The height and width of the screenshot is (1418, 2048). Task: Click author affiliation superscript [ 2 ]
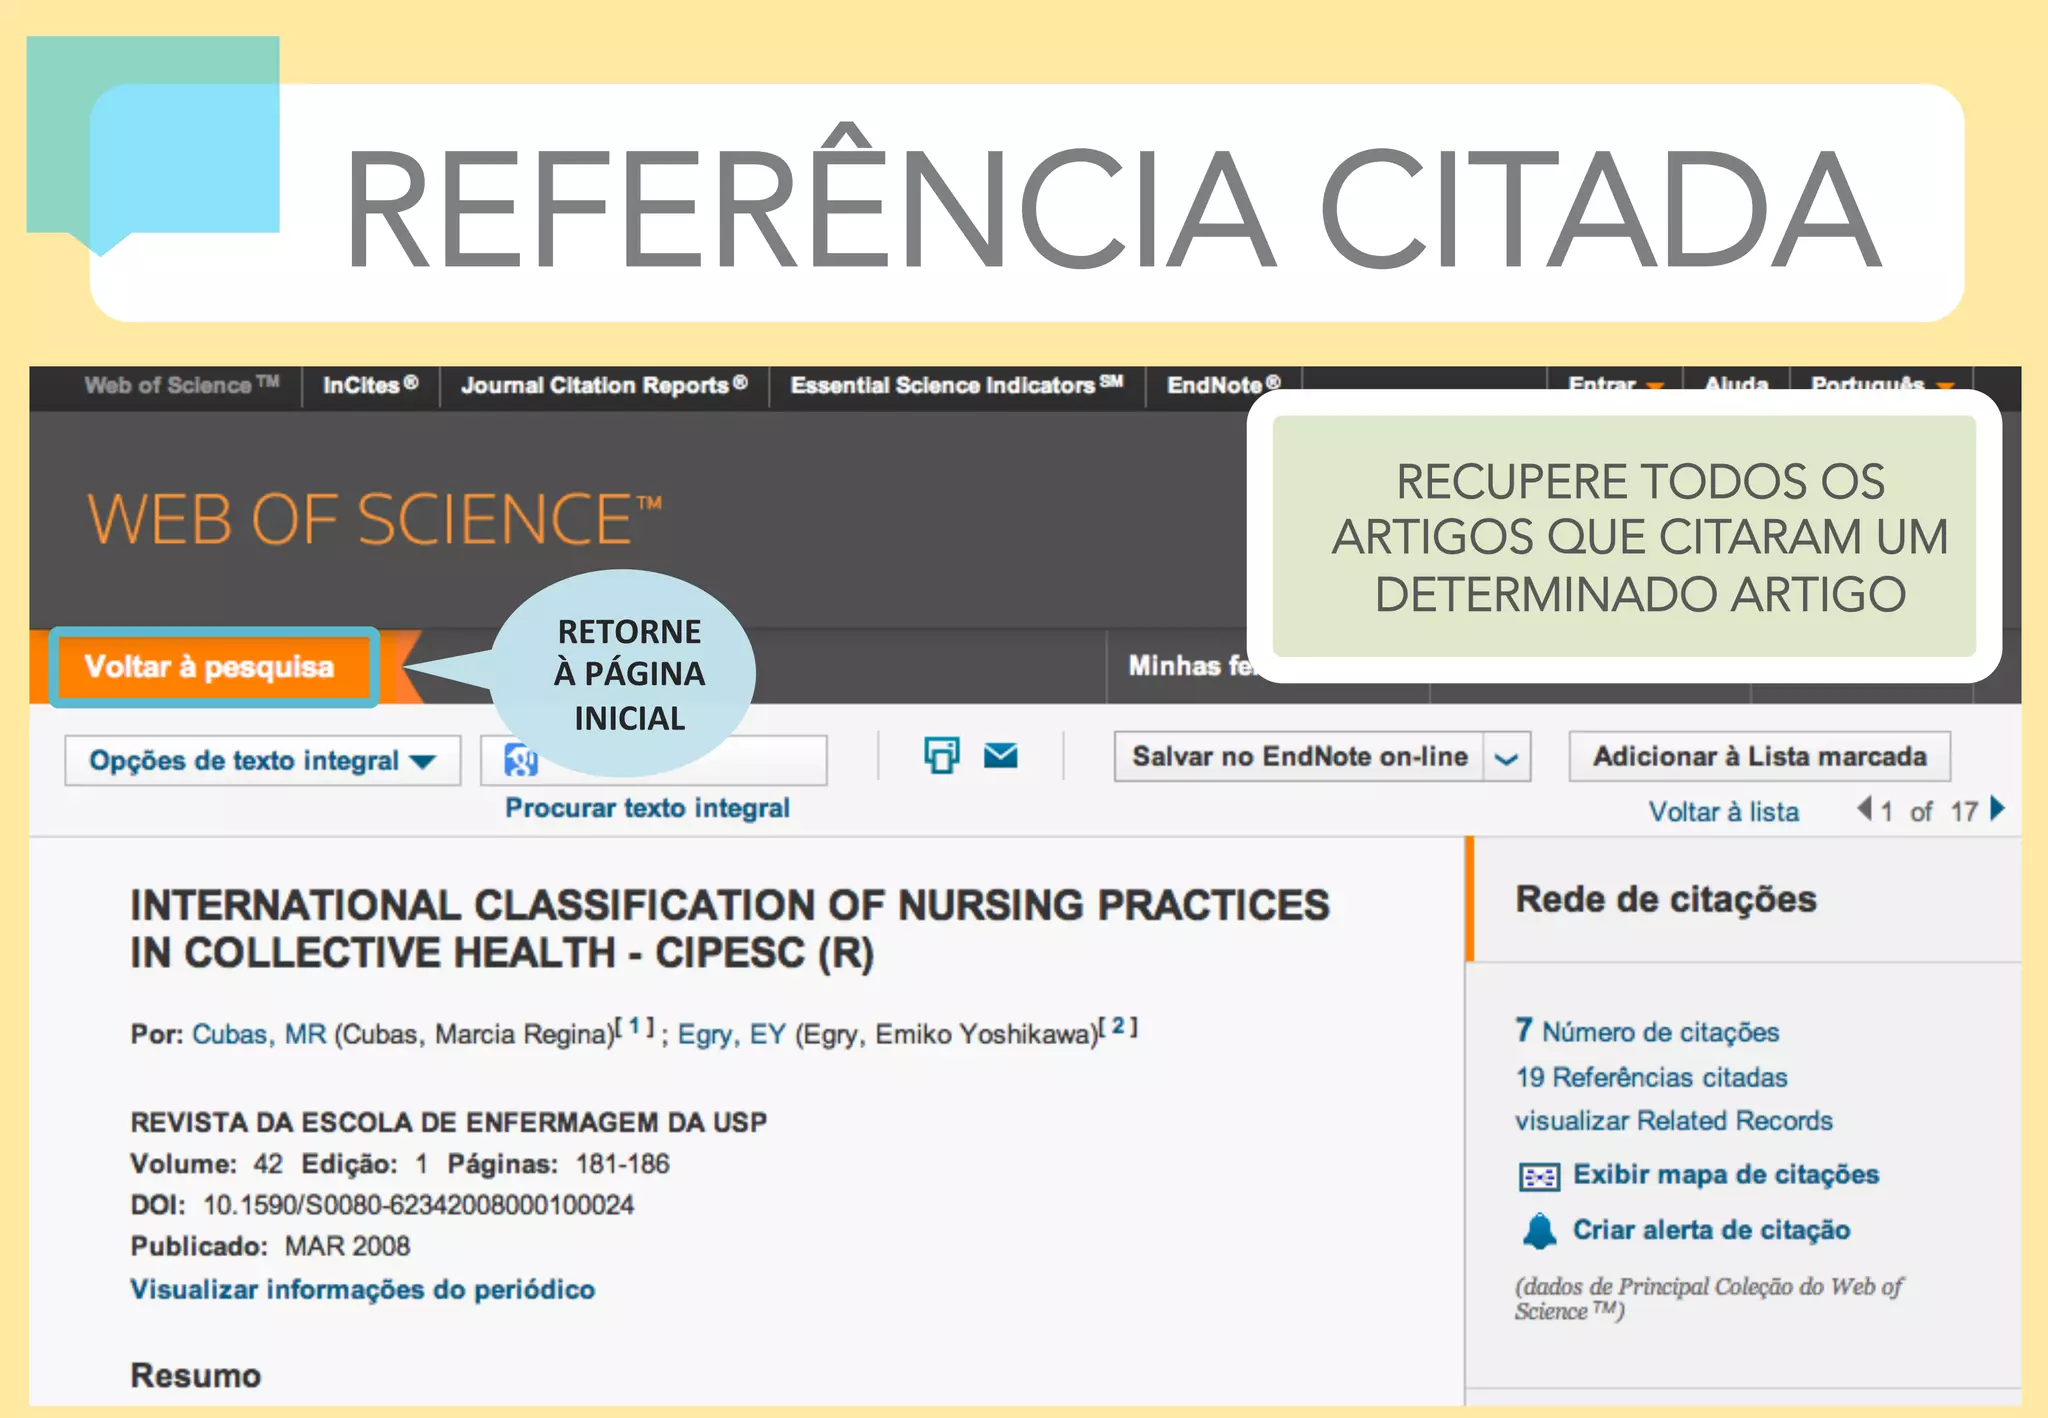(1119, 1026)
